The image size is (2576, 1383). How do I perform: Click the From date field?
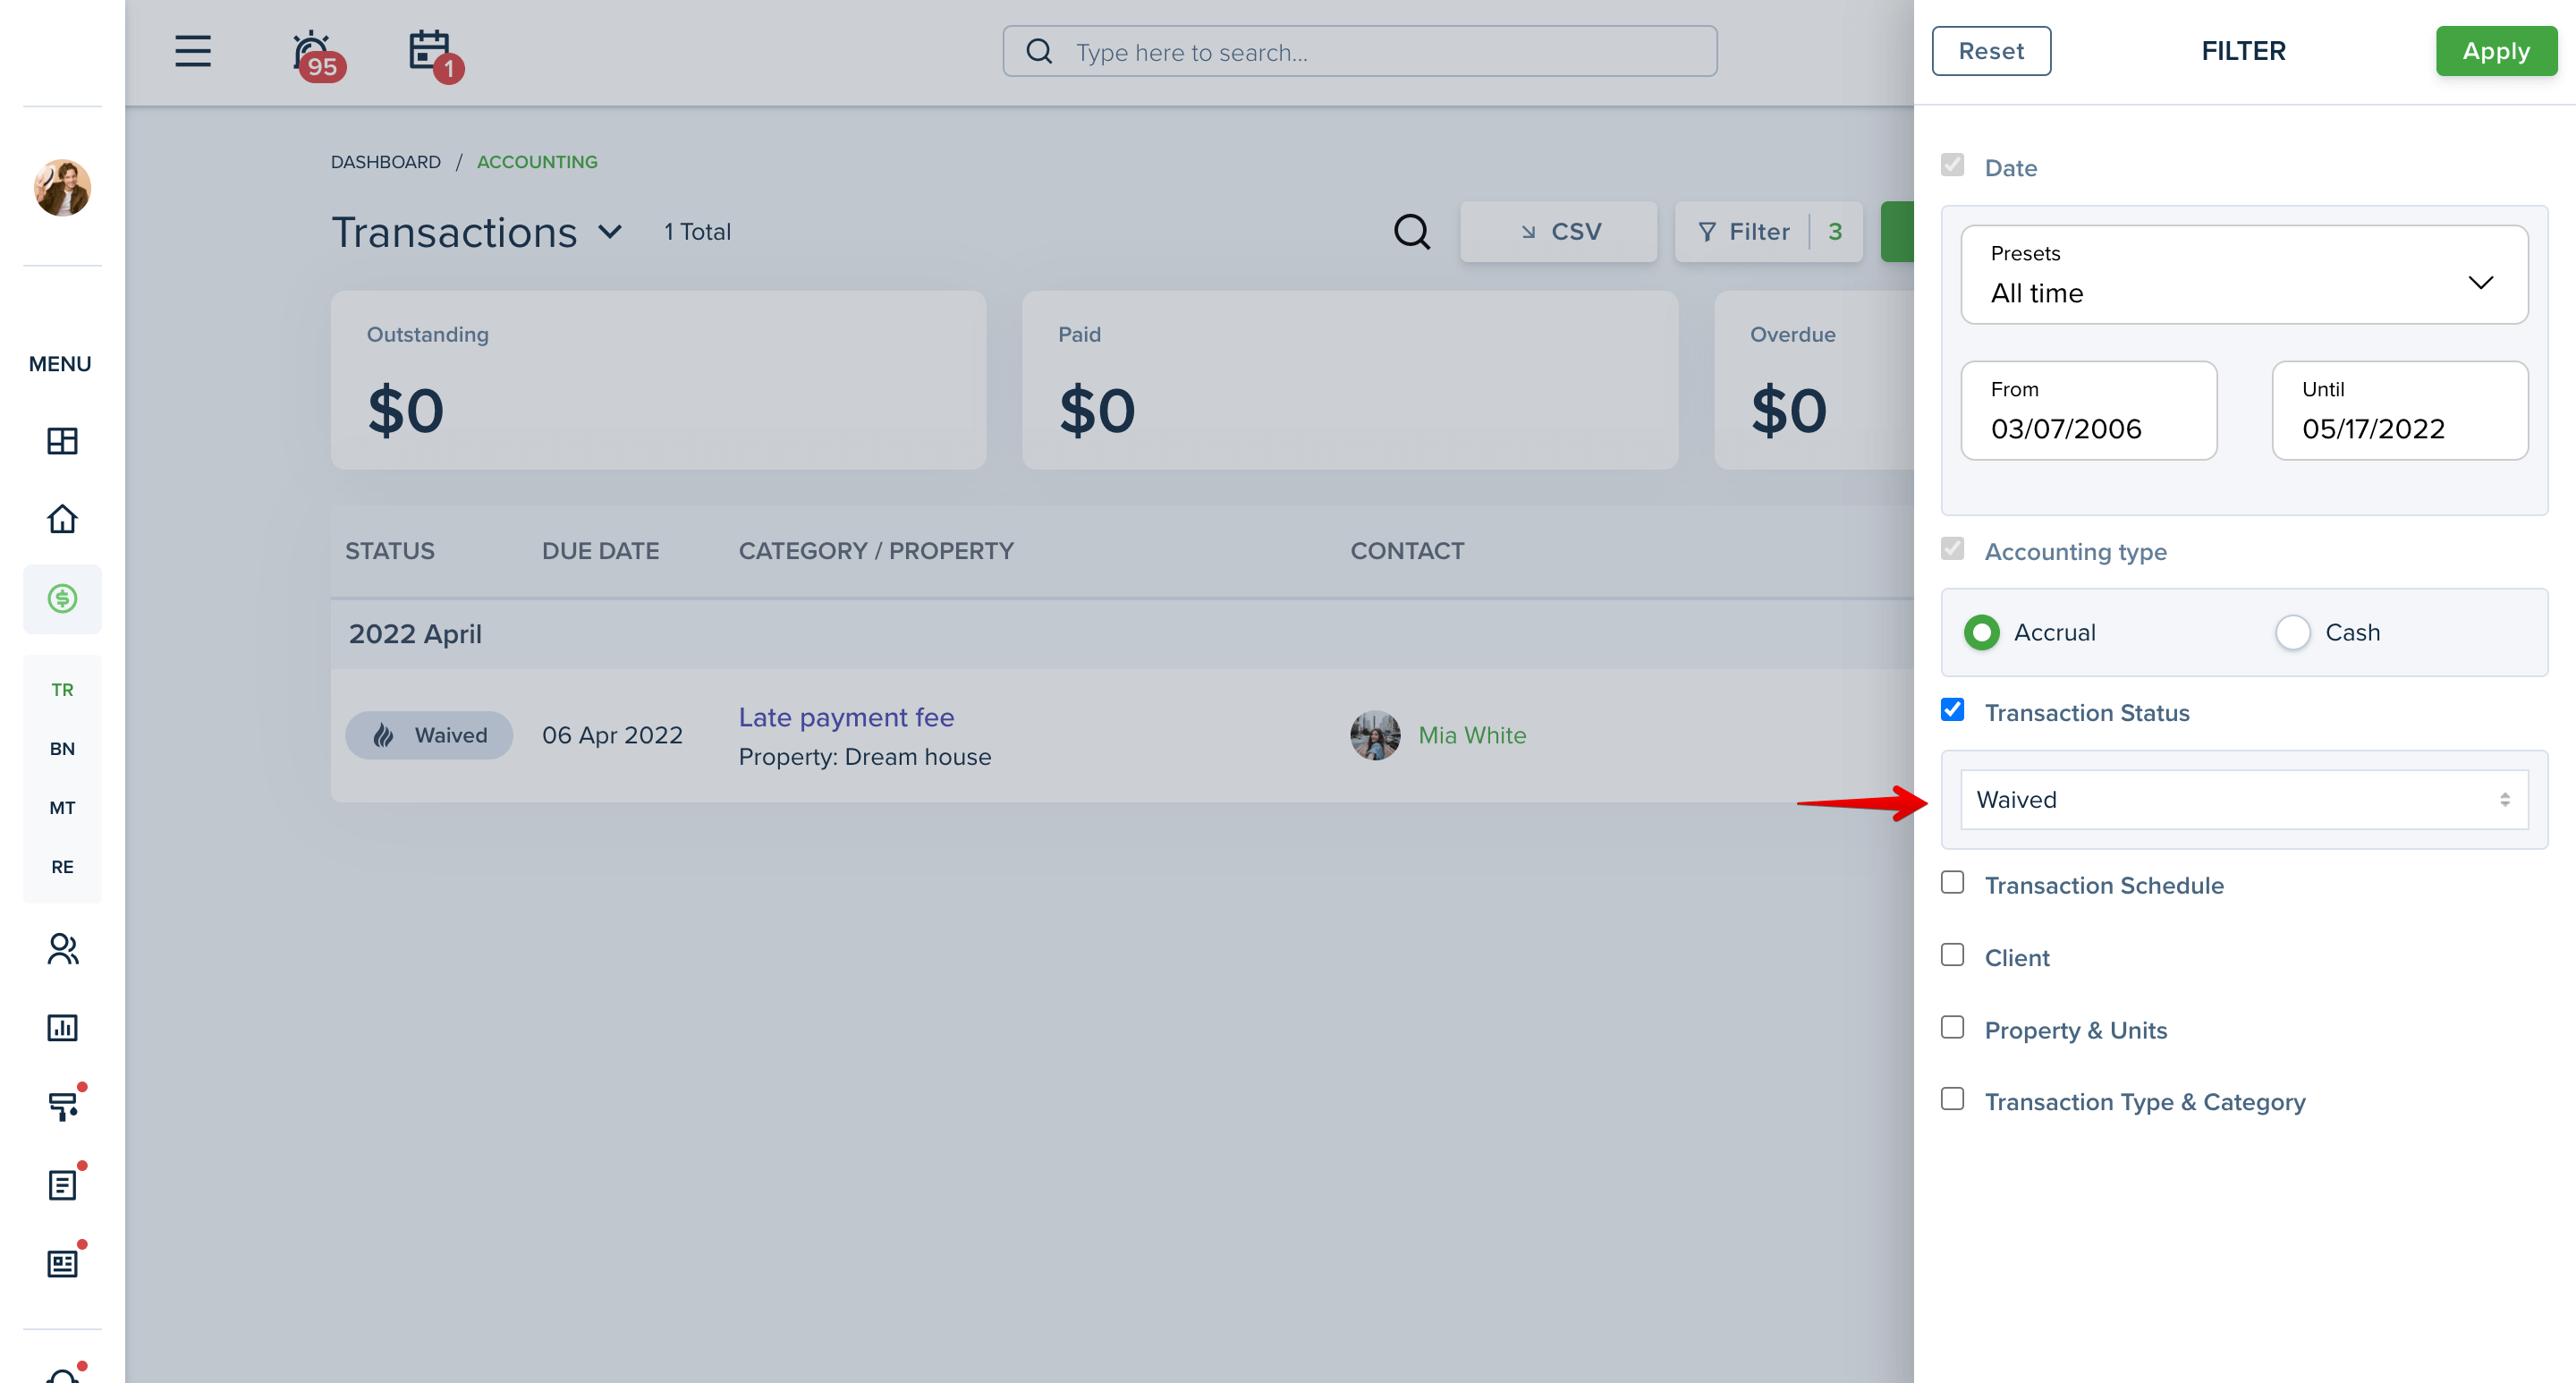(2088, 410)
